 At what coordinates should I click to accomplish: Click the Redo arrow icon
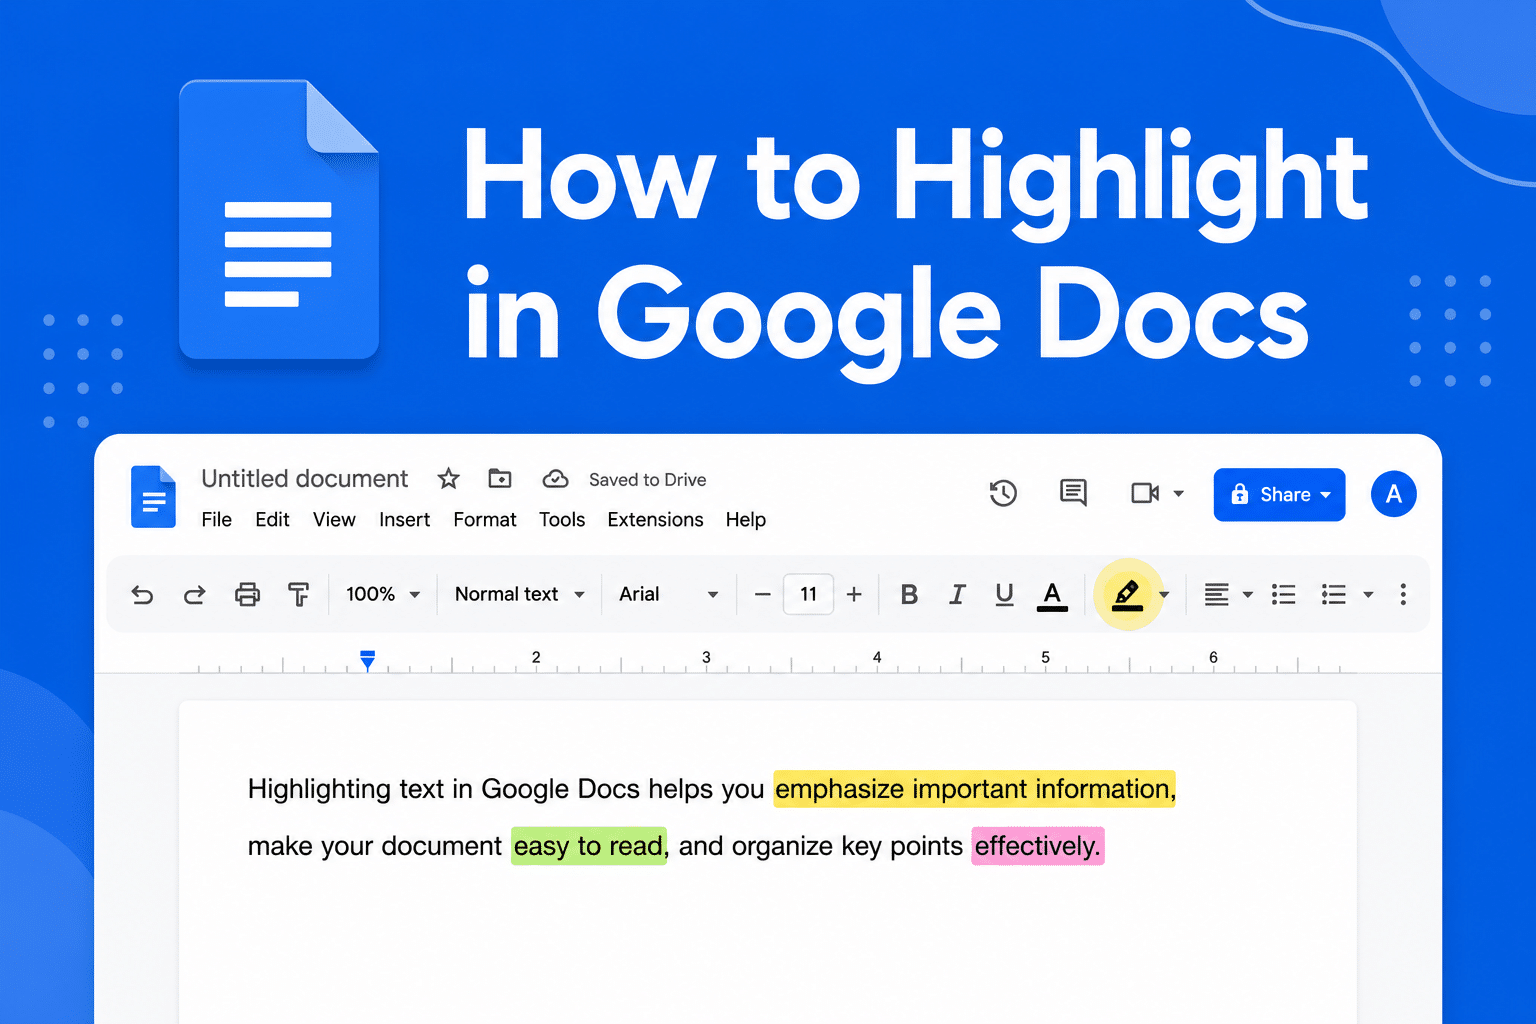point(194,595)
